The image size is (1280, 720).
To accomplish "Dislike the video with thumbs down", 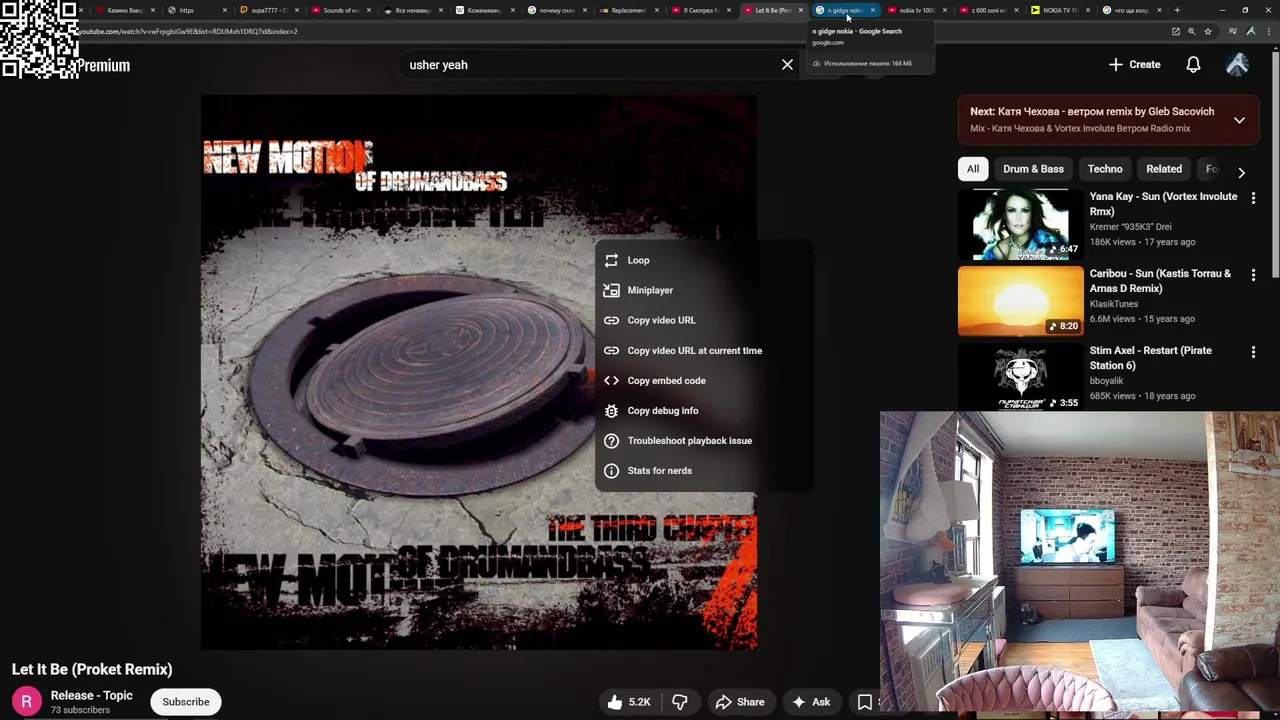I will point(680,702).
